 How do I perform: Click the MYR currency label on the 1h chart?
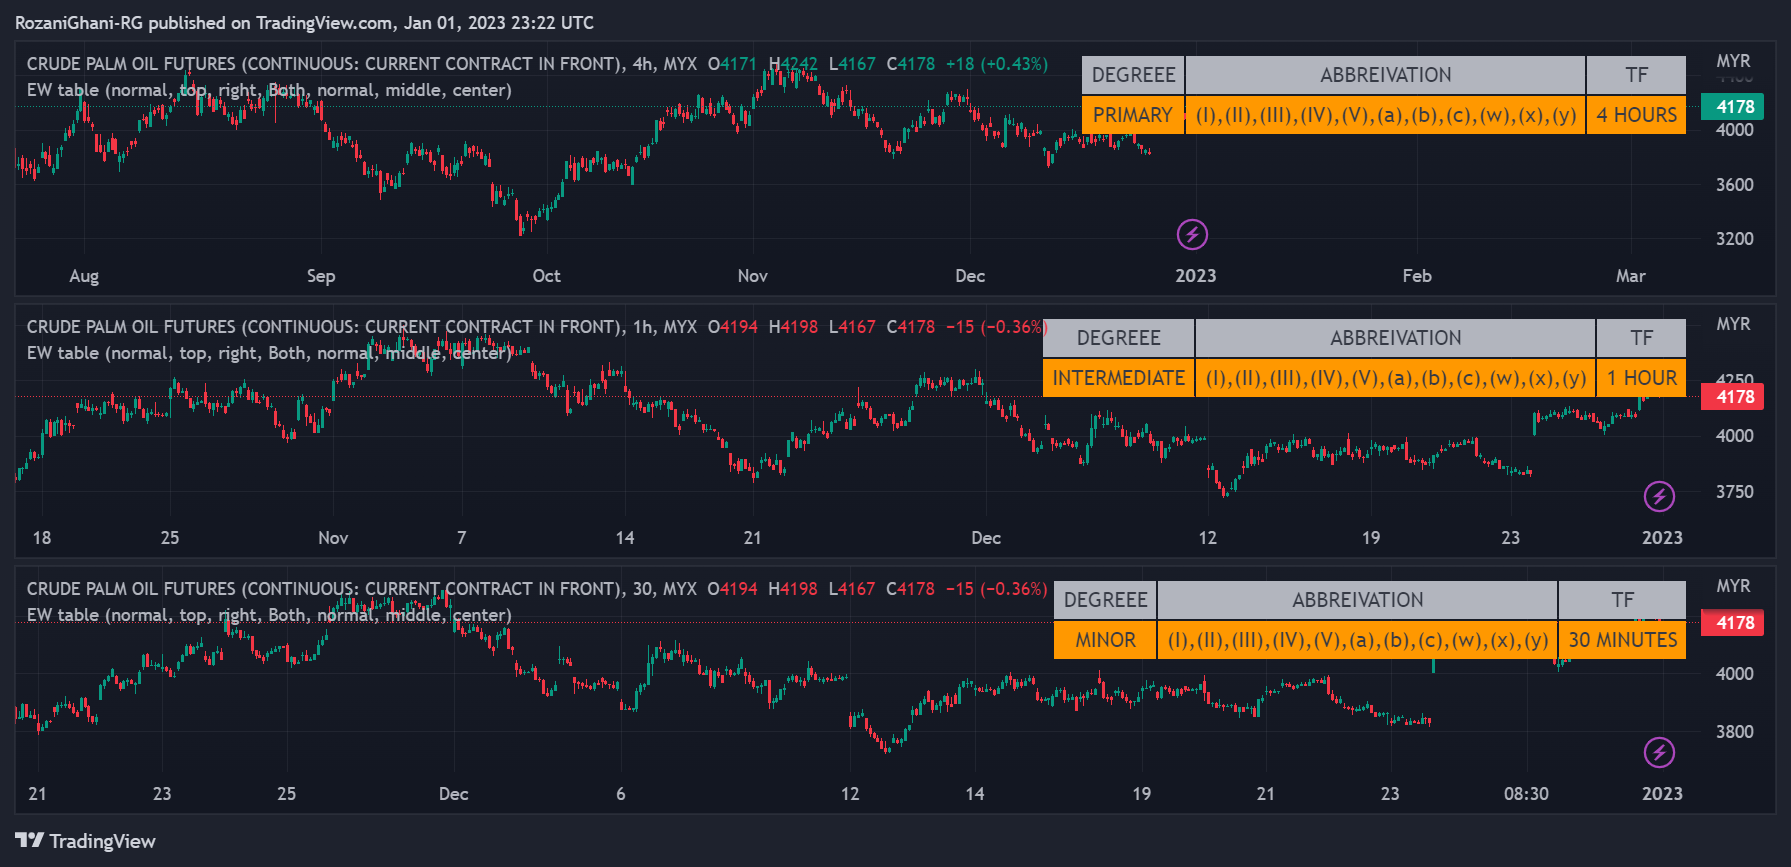[1734, 324]
